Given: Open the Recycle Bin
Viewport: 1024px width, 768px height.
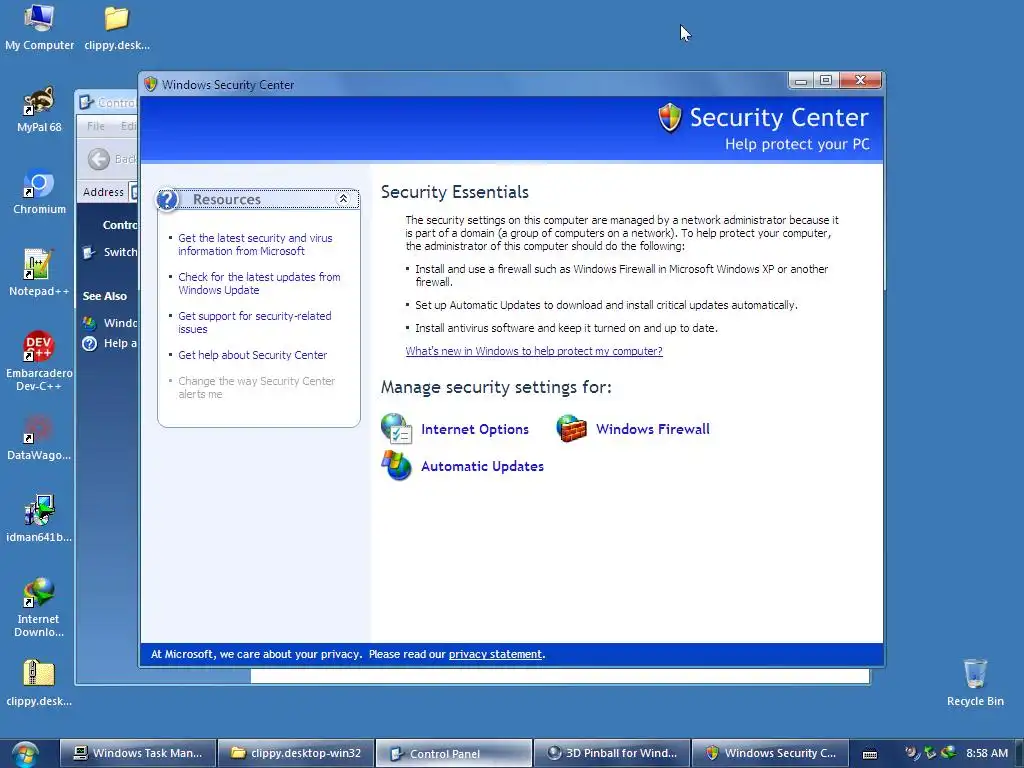Looking at the screenshot, I should click(975, 684).
